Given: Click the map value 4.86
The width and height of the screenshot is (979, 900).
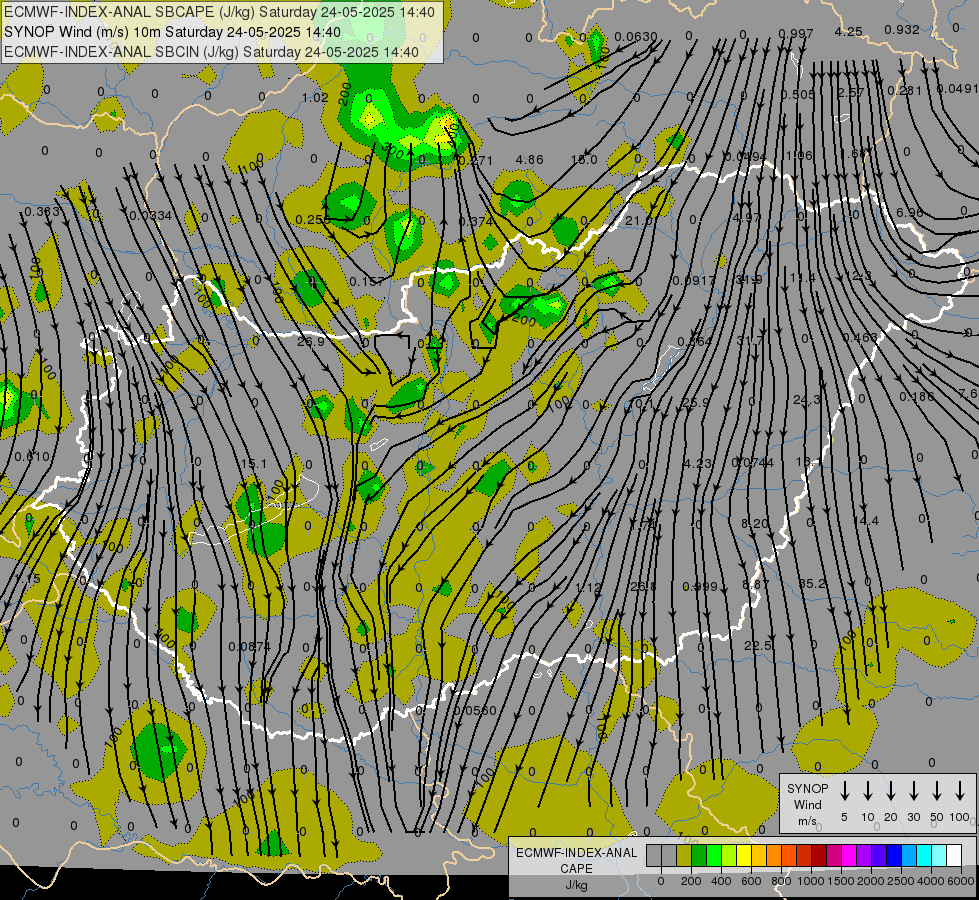Looking at the screenshot, I should 529,160.
